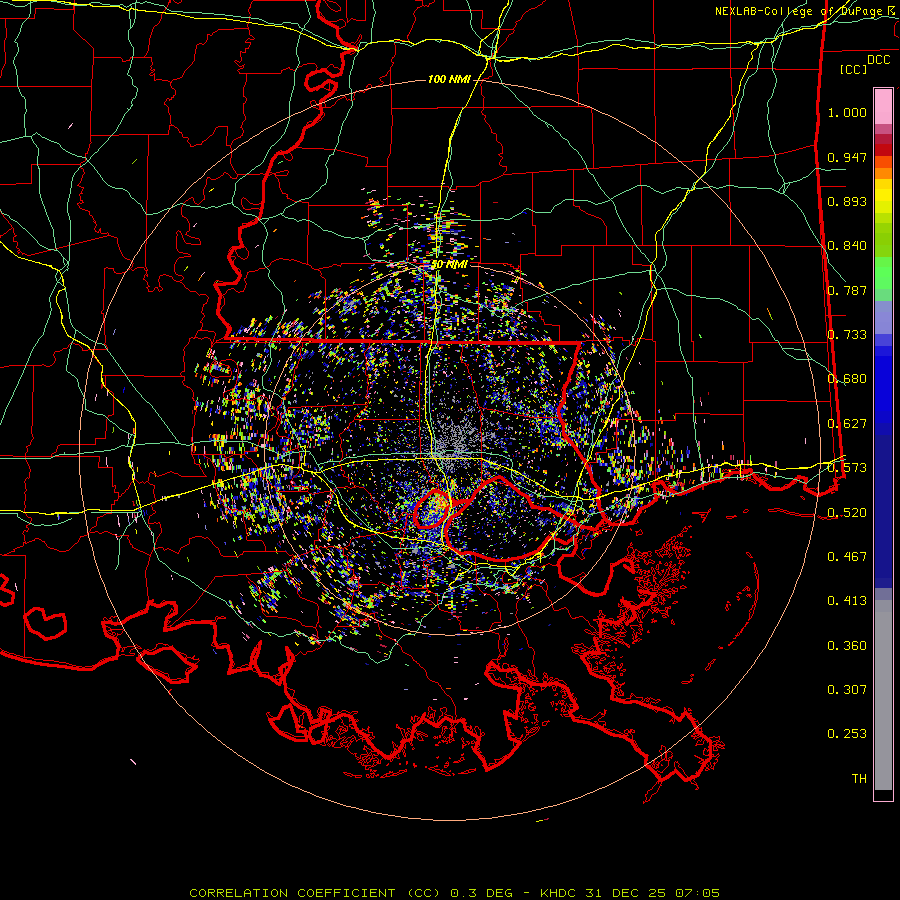The image size is (900, 900).
Task: Click the 0.573 legend value
Action: point(847,468)
